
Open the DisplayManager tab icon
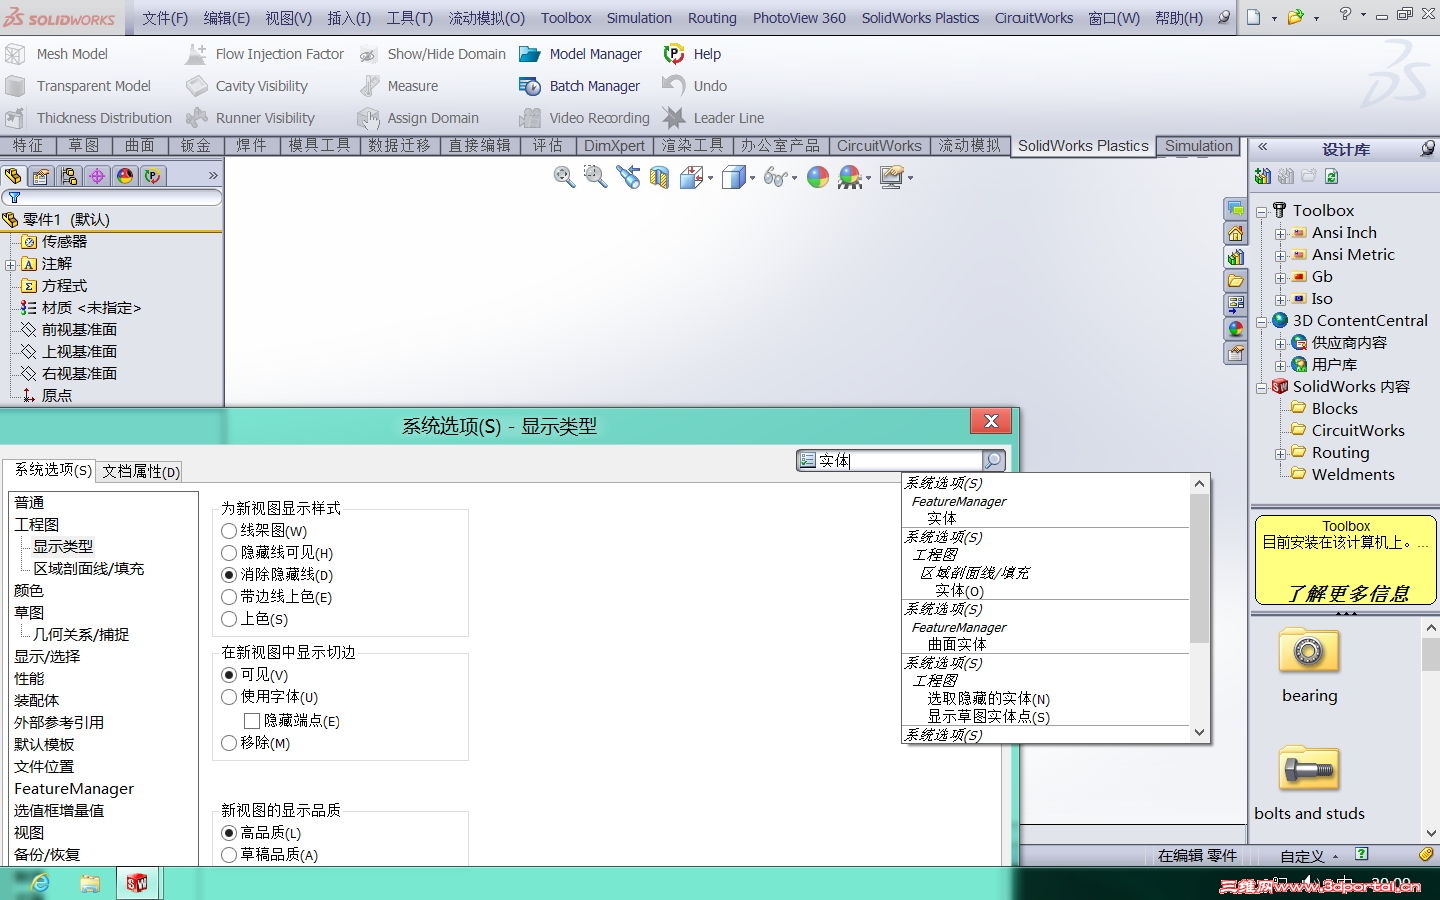tap(125, 176)
